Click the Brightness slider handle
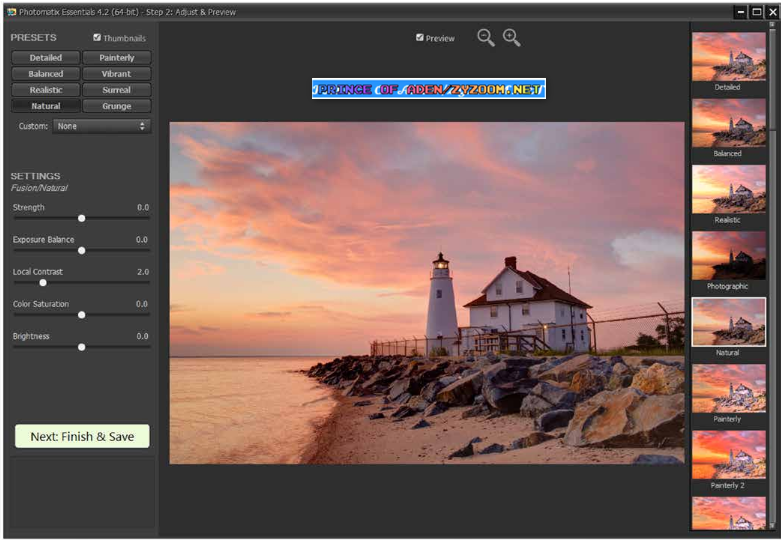Image resolution: width=781 pixels, height=540 pixels. (82, 347)
